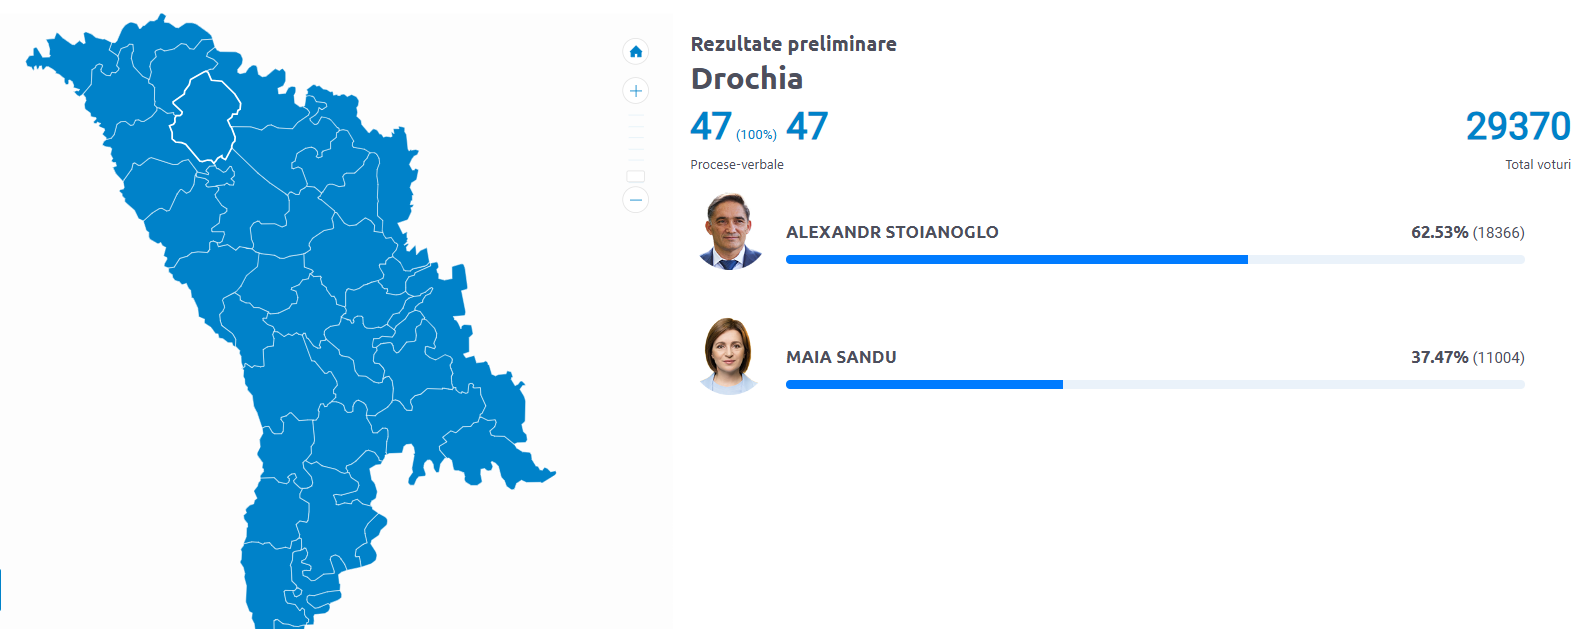This screenshot has width=1592, height=629.
Task: Click the Rezultate preliminare title
Action: tap(793, 44)
